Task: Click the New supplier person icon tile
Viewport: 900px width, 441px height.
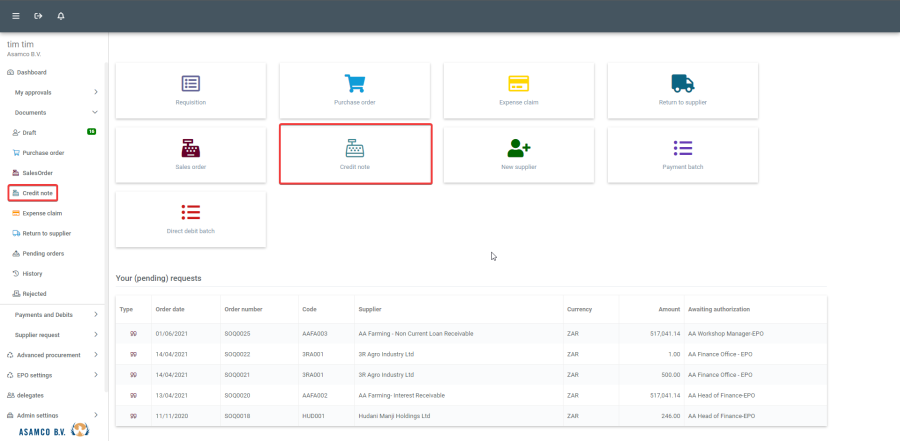Action: (x=518, y=154)
